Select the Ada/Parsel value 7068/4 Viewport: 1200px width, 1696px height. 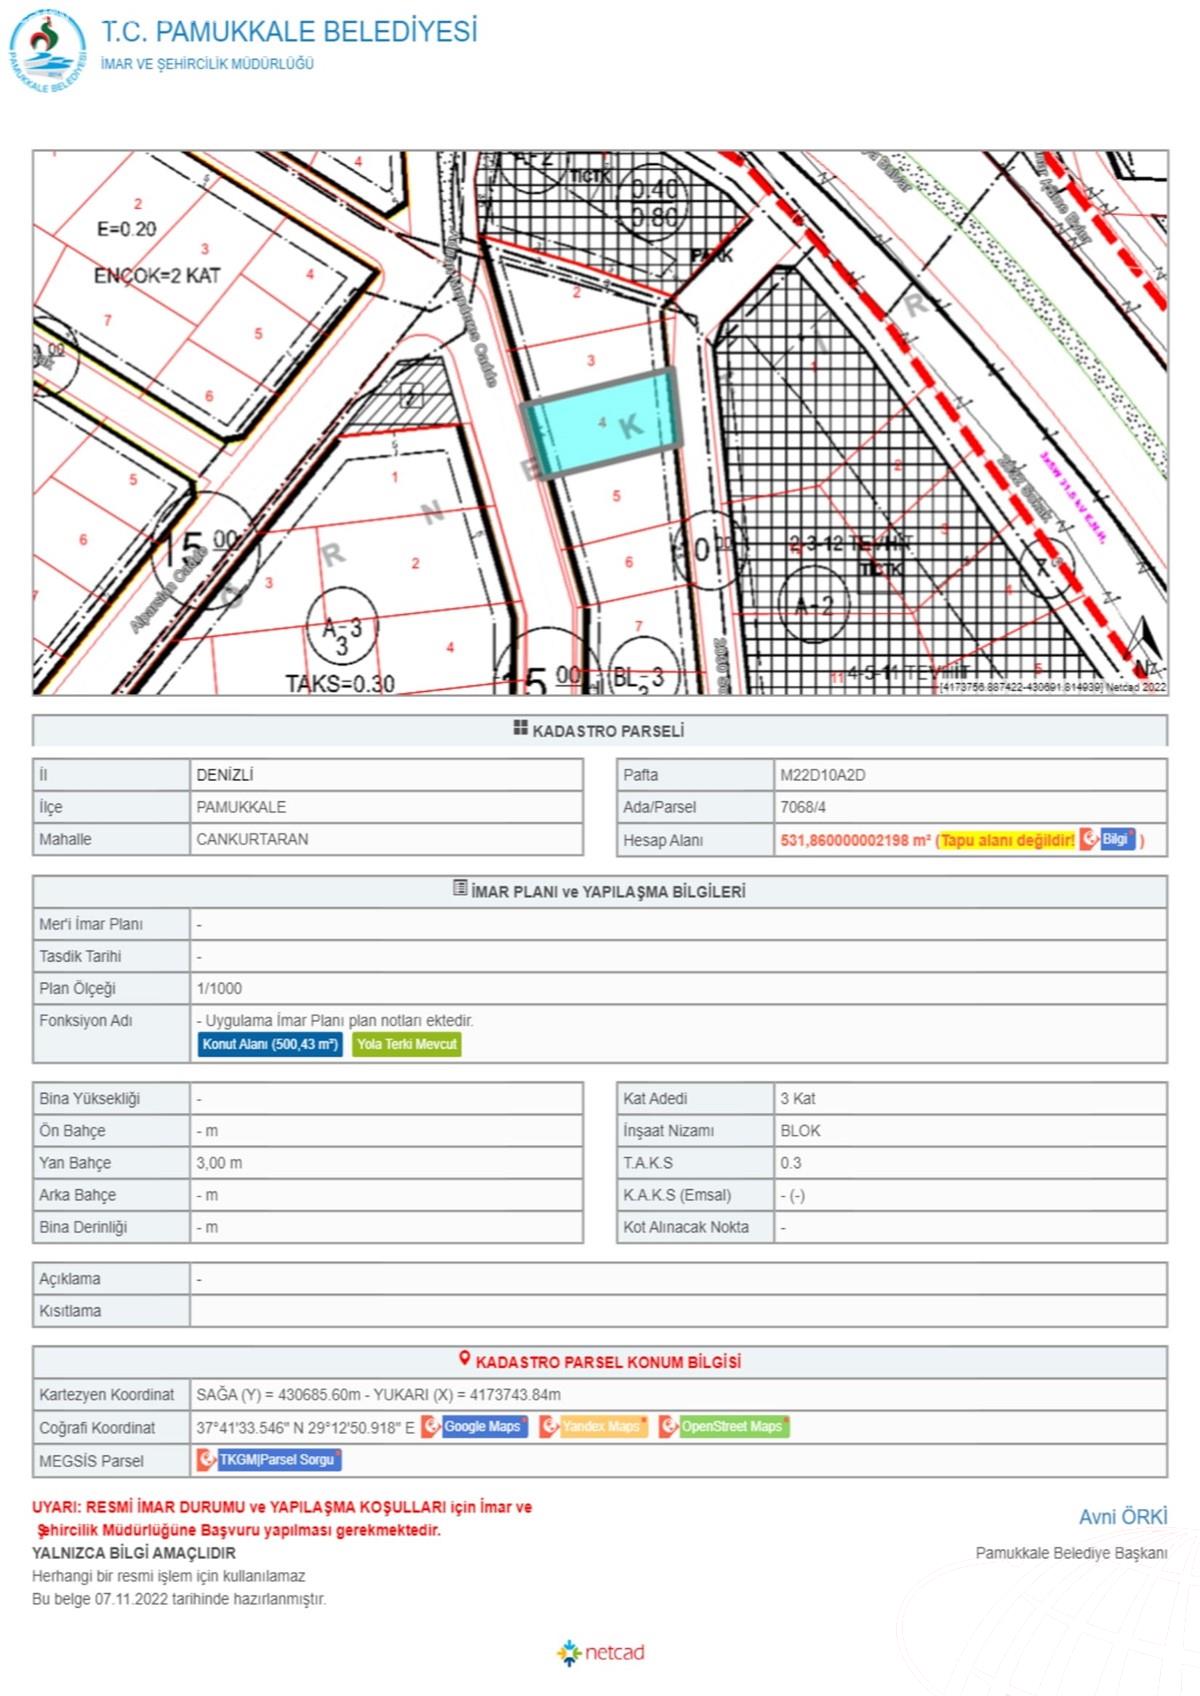(803, 807)
